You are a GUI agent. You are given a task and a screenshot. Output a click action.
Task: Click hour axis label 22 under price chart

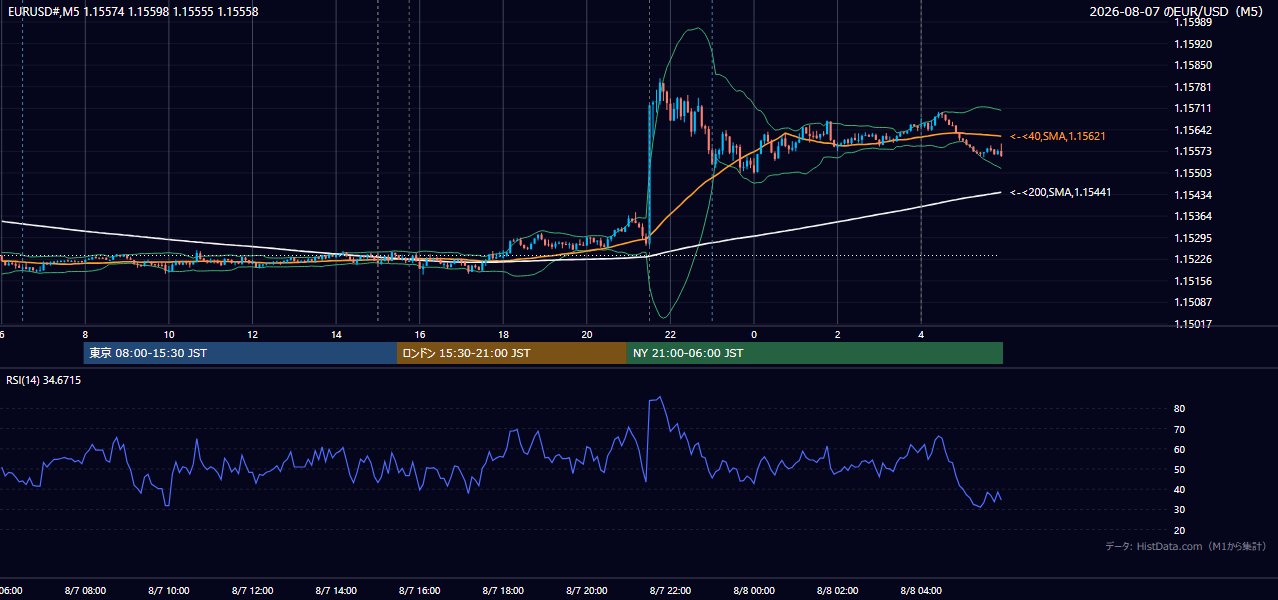(671, 334)
